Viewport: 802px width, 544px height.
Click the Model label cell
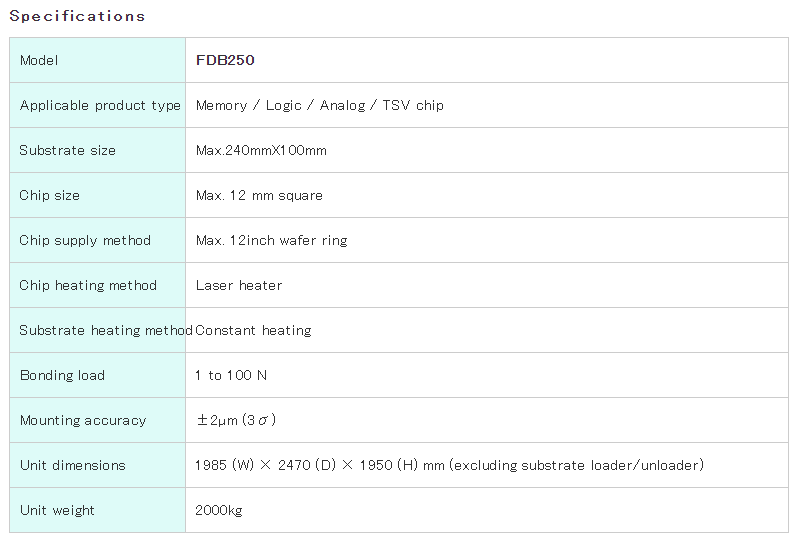[x=39, y=60]
